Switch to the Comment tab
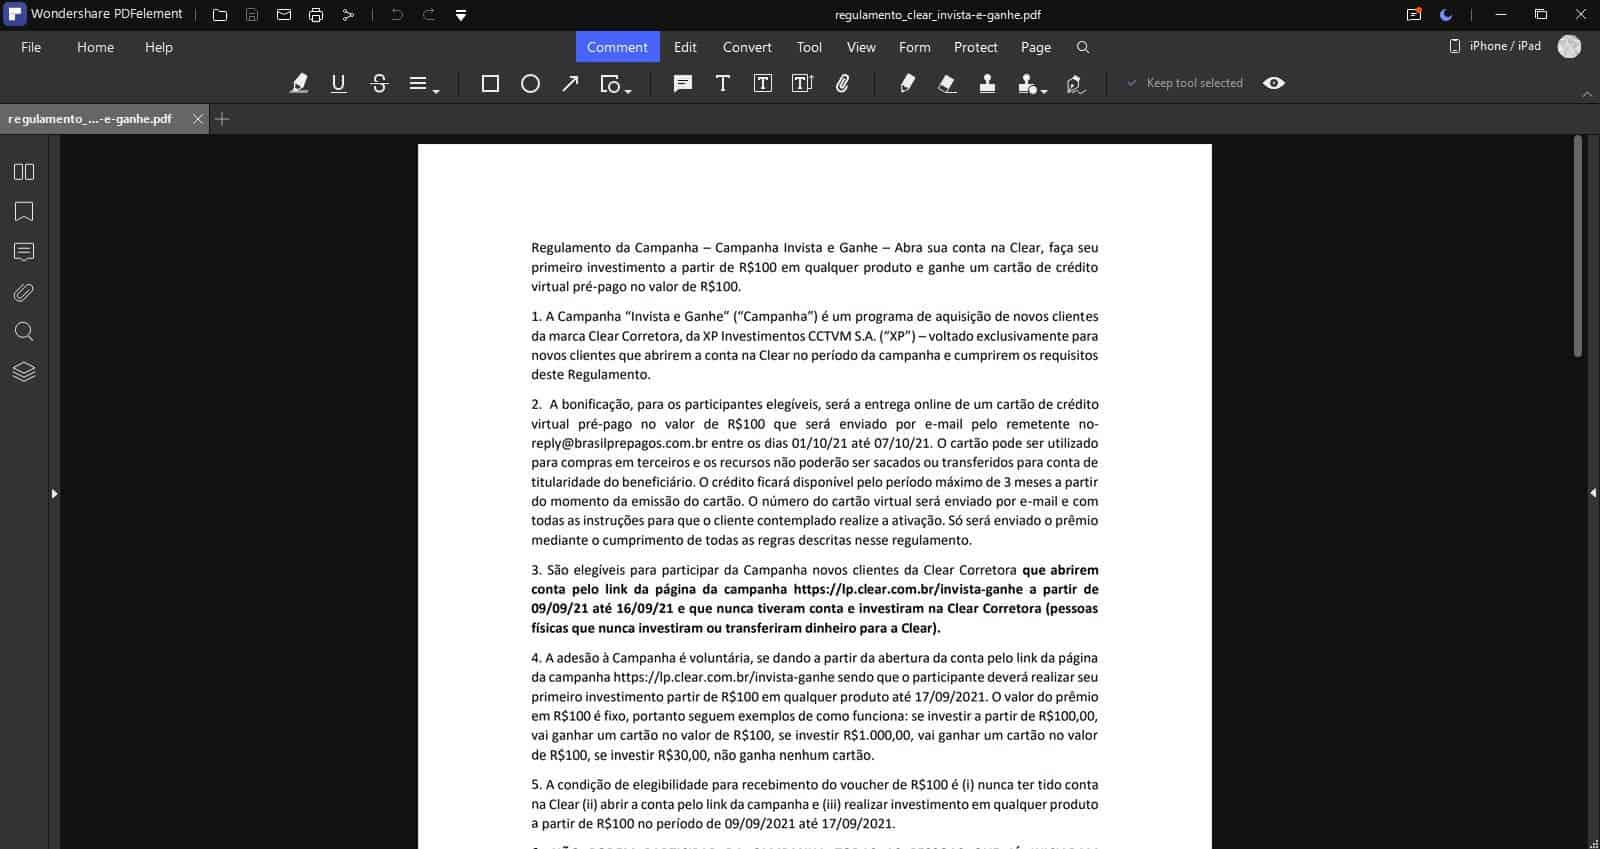 617,47
